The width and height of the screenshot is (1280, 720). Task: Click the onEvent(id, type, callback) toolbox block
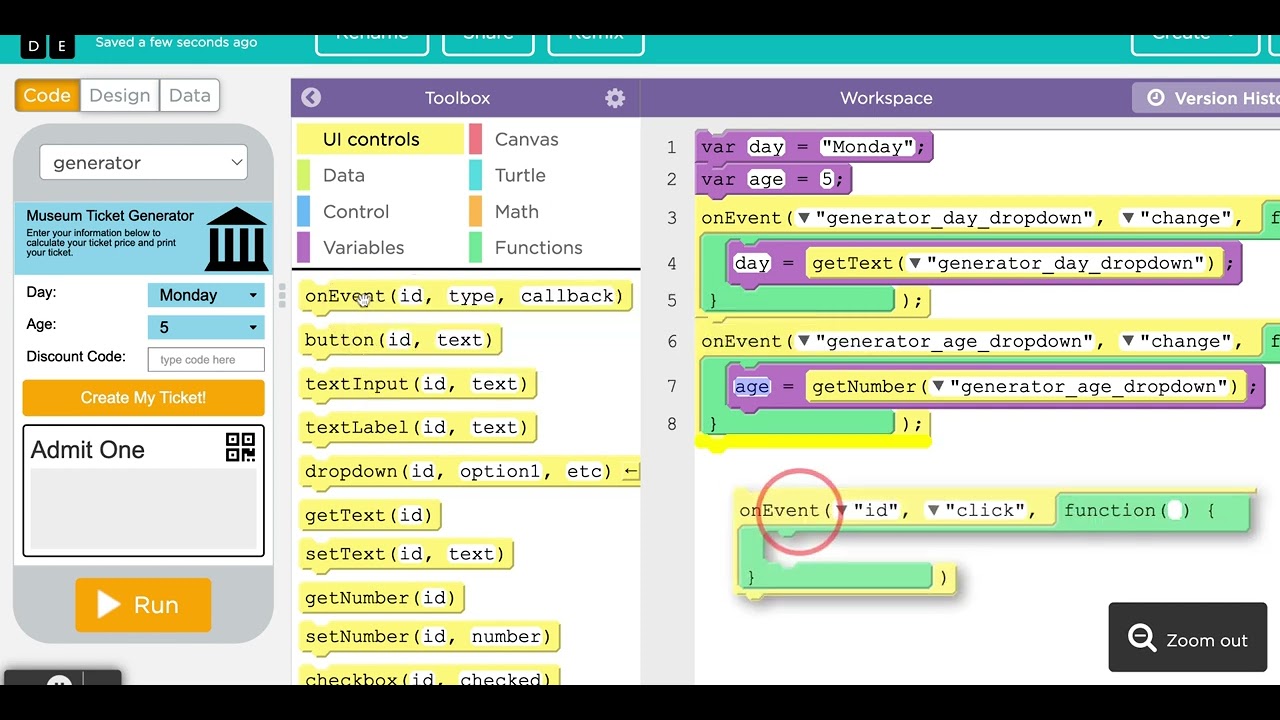click(465, 296)
